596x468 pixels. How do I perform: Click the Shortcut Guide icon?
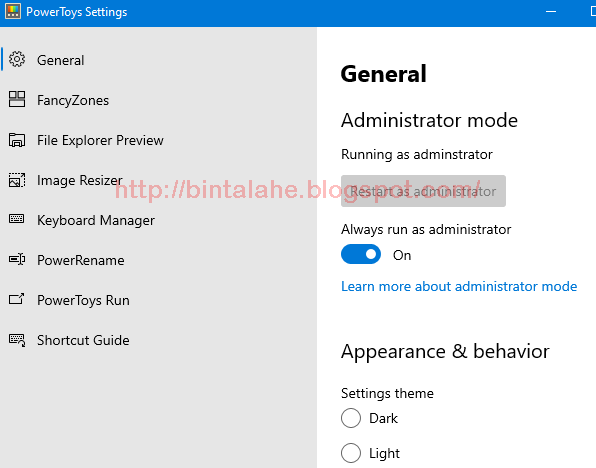tap(17, 340)
